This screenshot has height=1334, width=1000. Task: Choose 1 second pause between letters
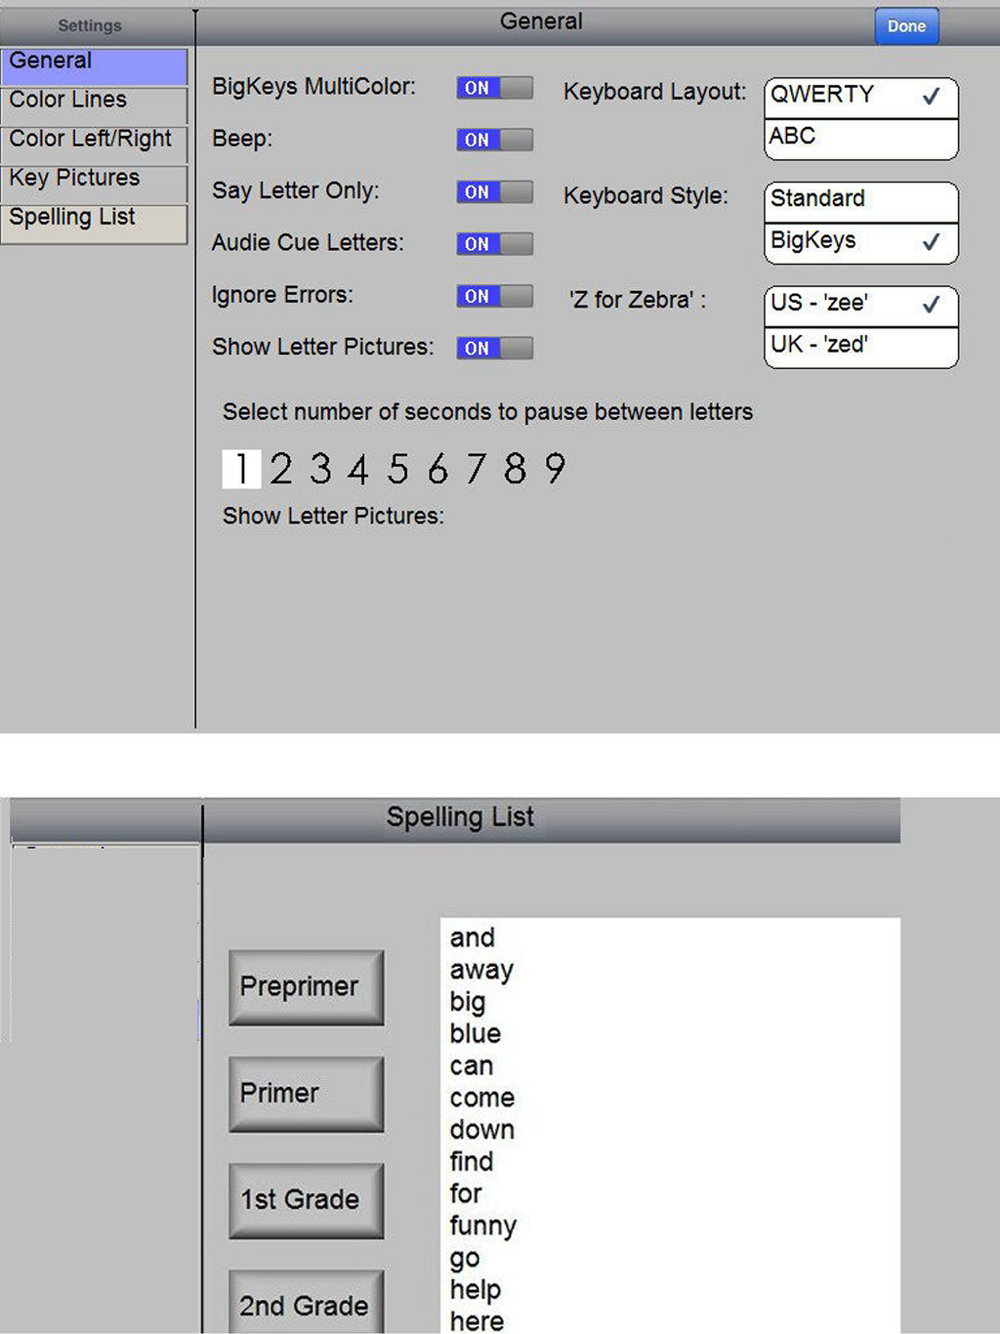point(241,468)
